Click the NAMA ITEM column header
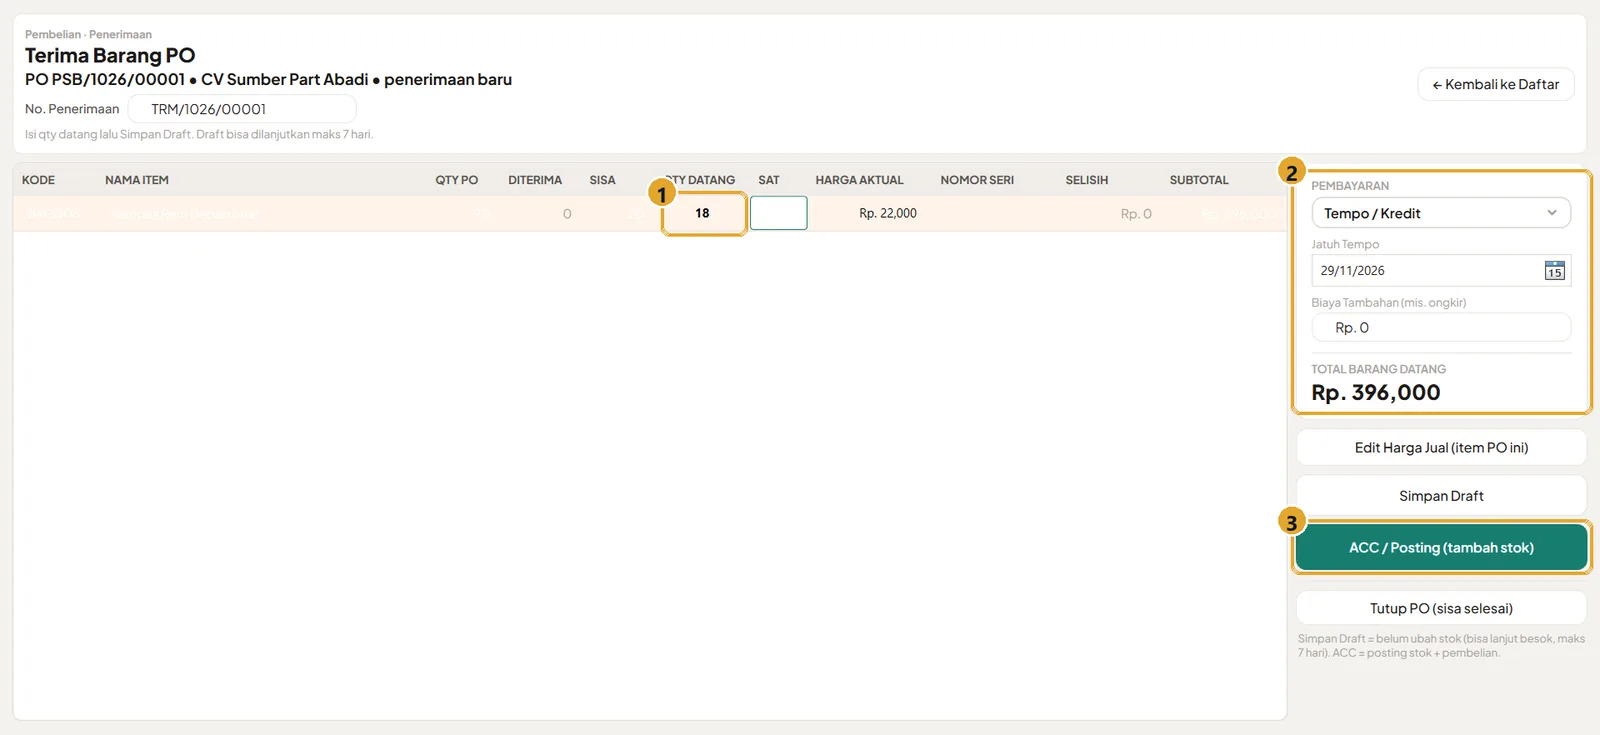Image resolution: width=1600 pixels, height=735 pixels. pyautogui.click(x=137, y=180)
